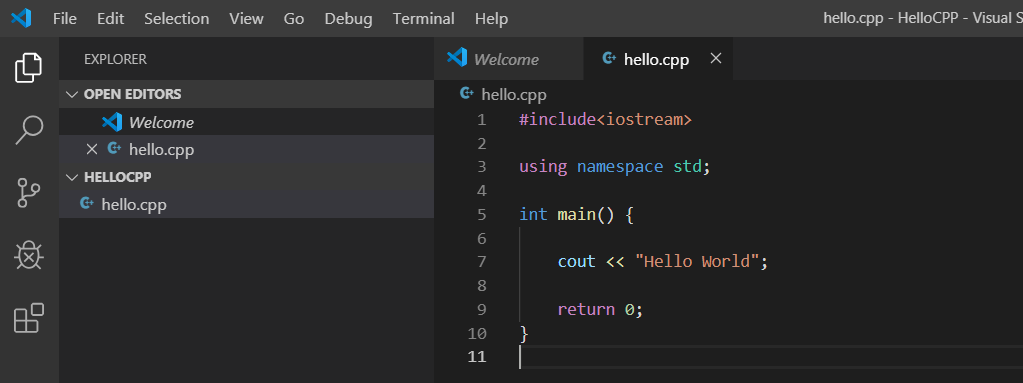Image resolution: width=1023 pixels, height=383 pixels.
Task: Open the Terminal menu
Action: (x=423, y=19)
